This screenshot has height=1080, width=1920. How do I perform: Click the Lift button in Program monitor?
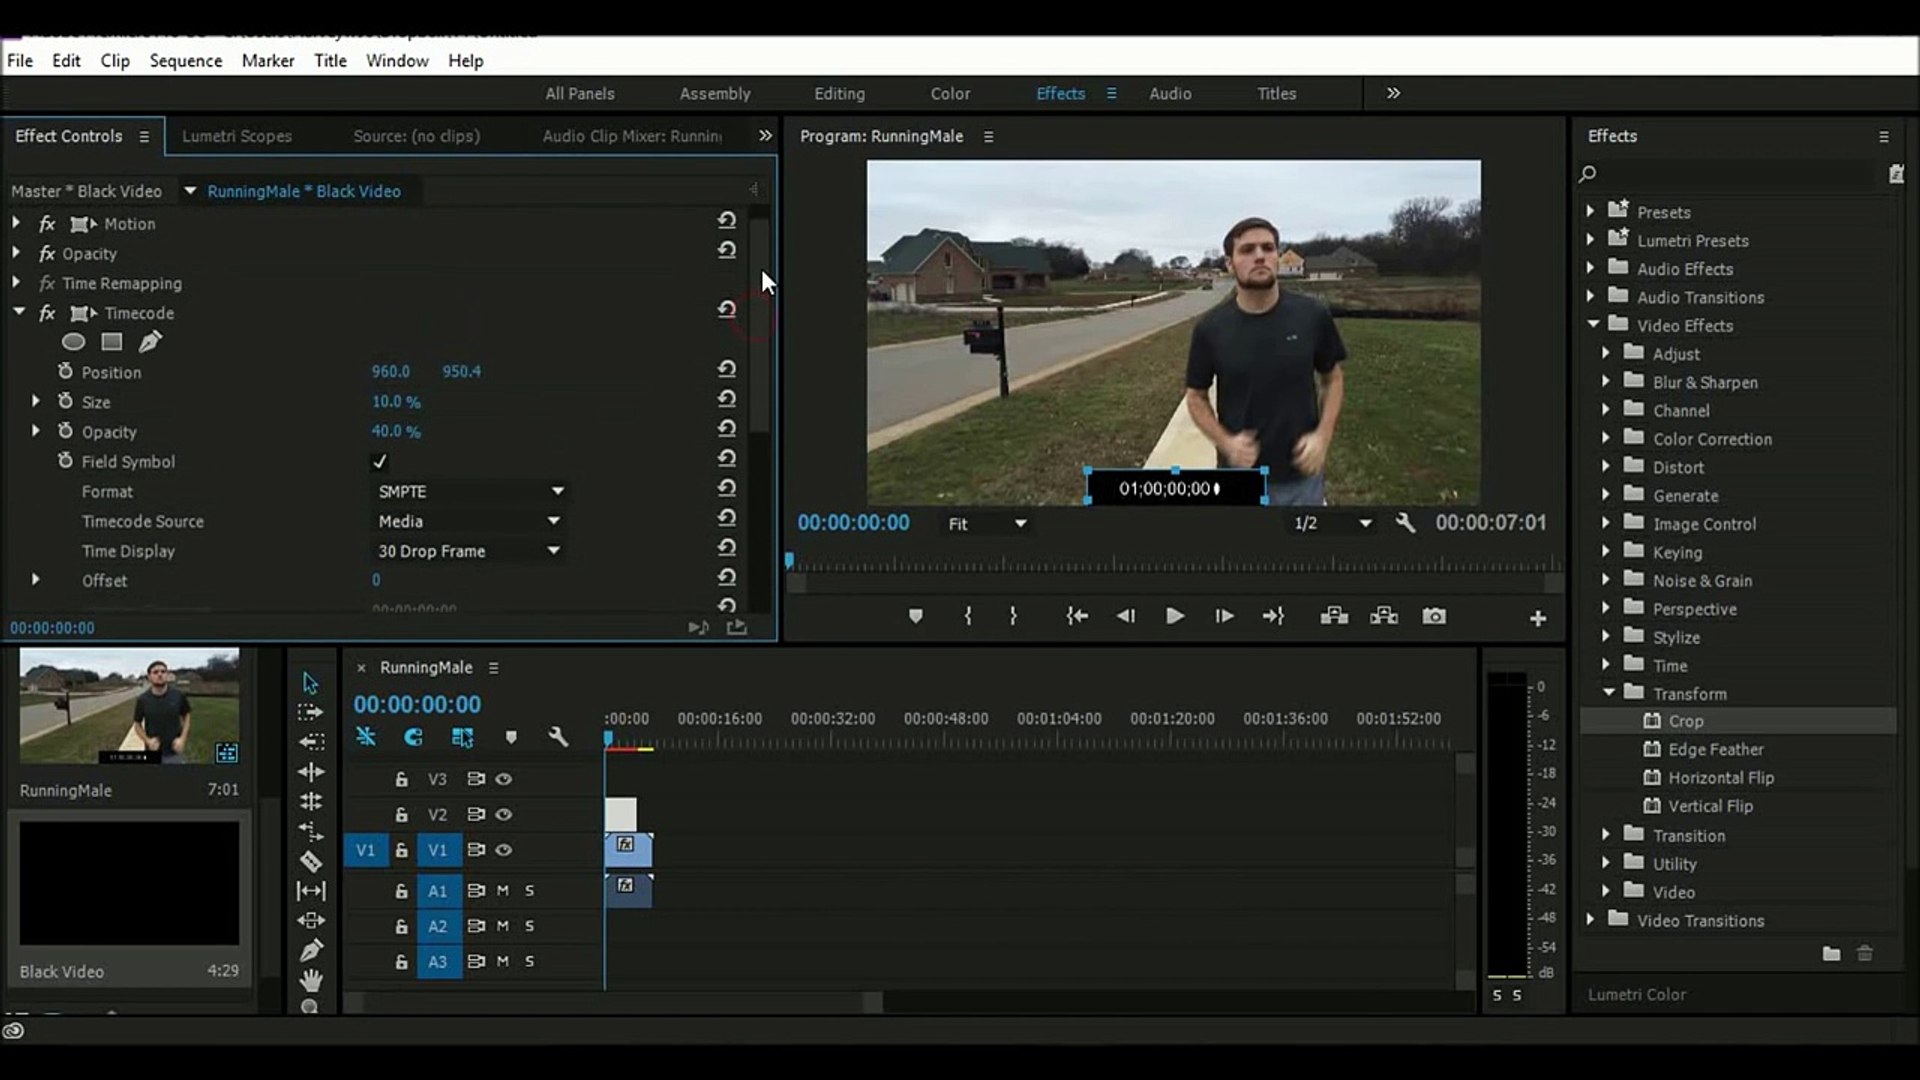pyautogui.click(x=1334, y=616)
